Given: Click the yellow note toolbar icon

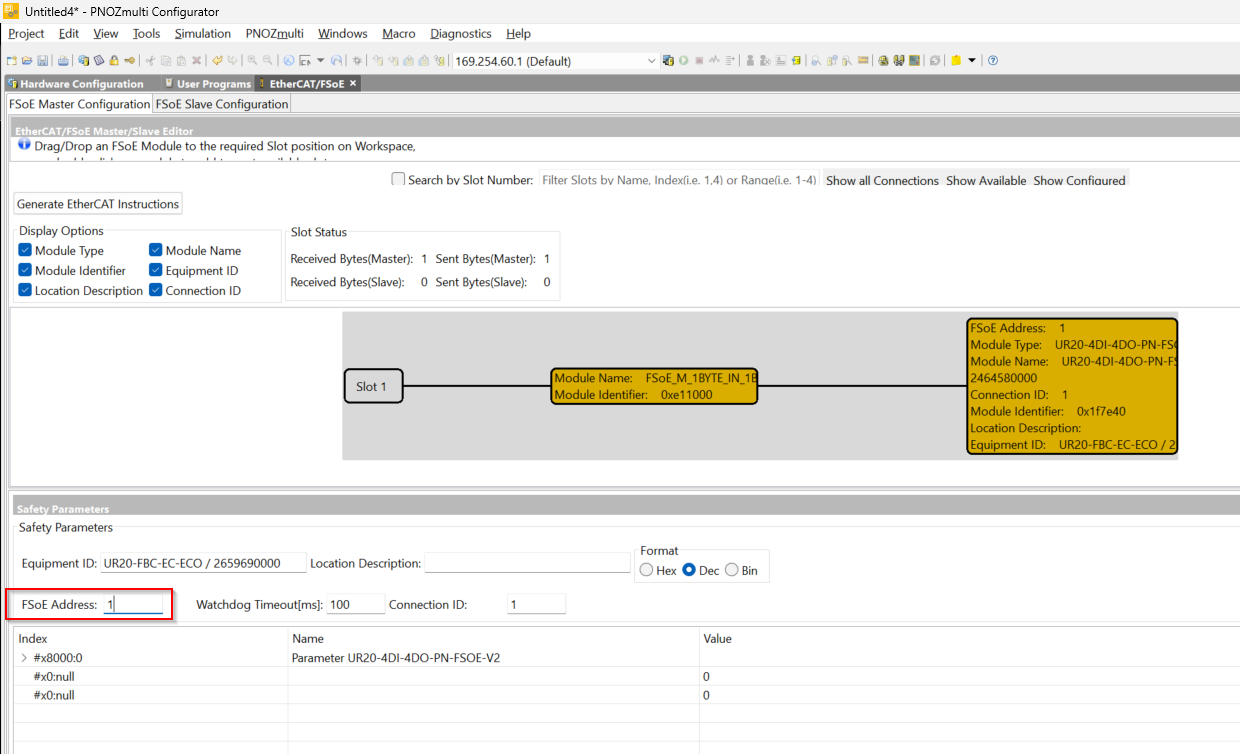Looking at the screenshot, I should (956, 60).
